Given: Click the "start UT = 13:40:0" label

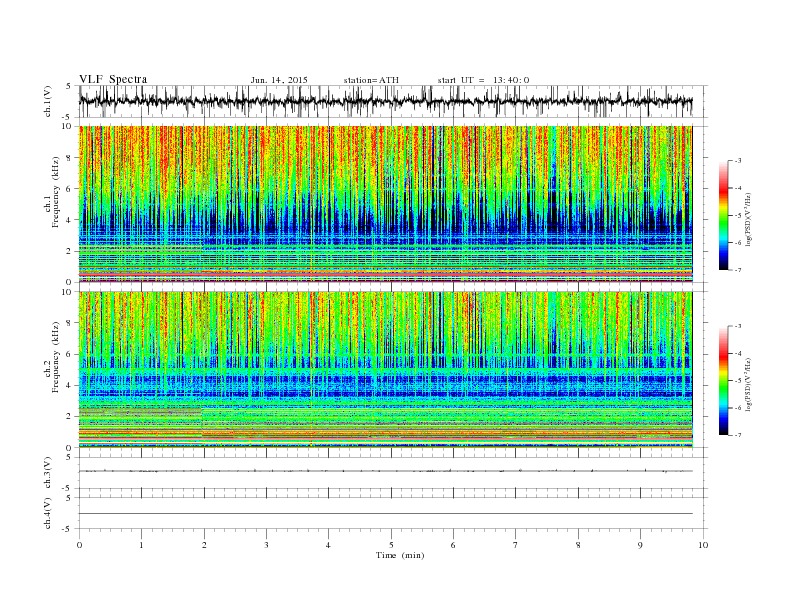Looking at the screenshot, I should [483, 80].
